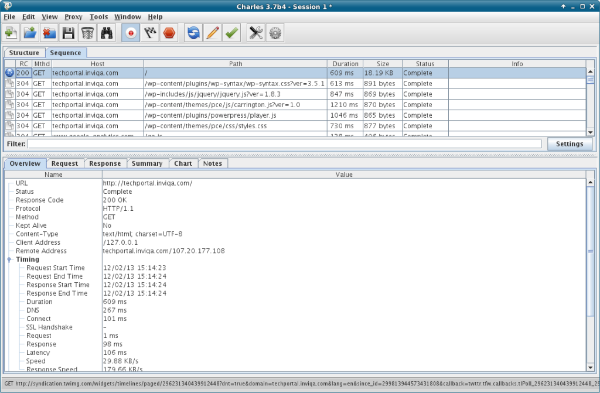Click the request list scrollbar up arrow
Screen dimensions: 600x393
[590, 72]
